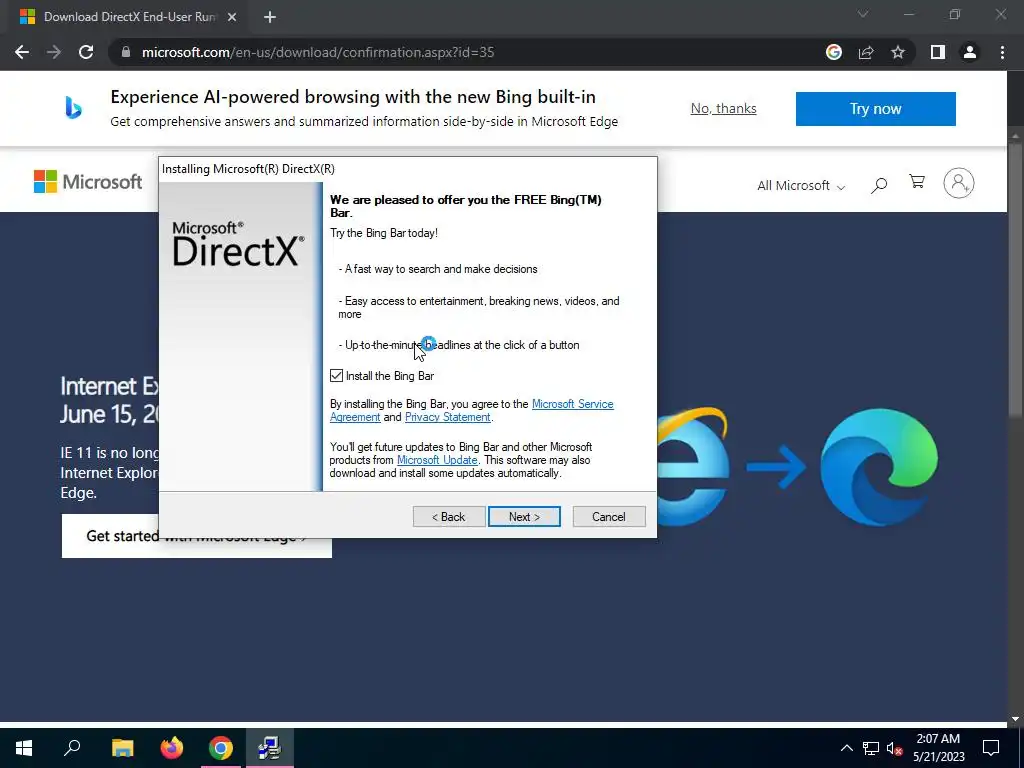The width and height of the screenshot is (1024, 768).
Task: Open the Microsoft Update link
Action: click(437, 460)
